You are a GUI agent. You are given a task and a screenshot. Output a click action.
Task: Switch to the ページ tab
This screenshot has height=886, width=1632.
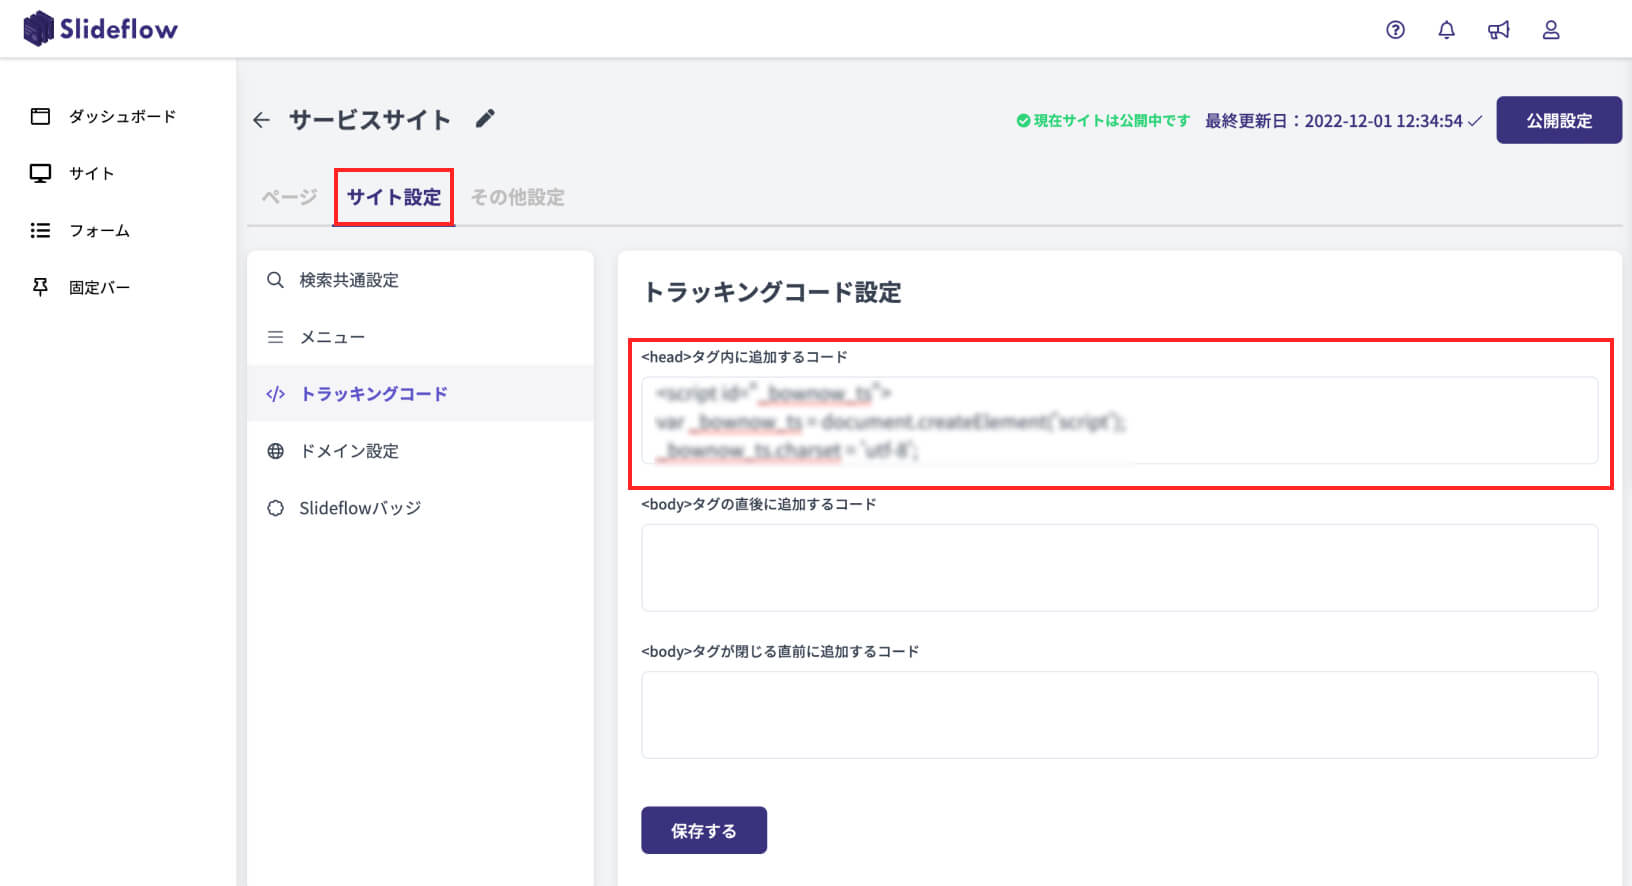pyautogui.click(x=289, y=197)
